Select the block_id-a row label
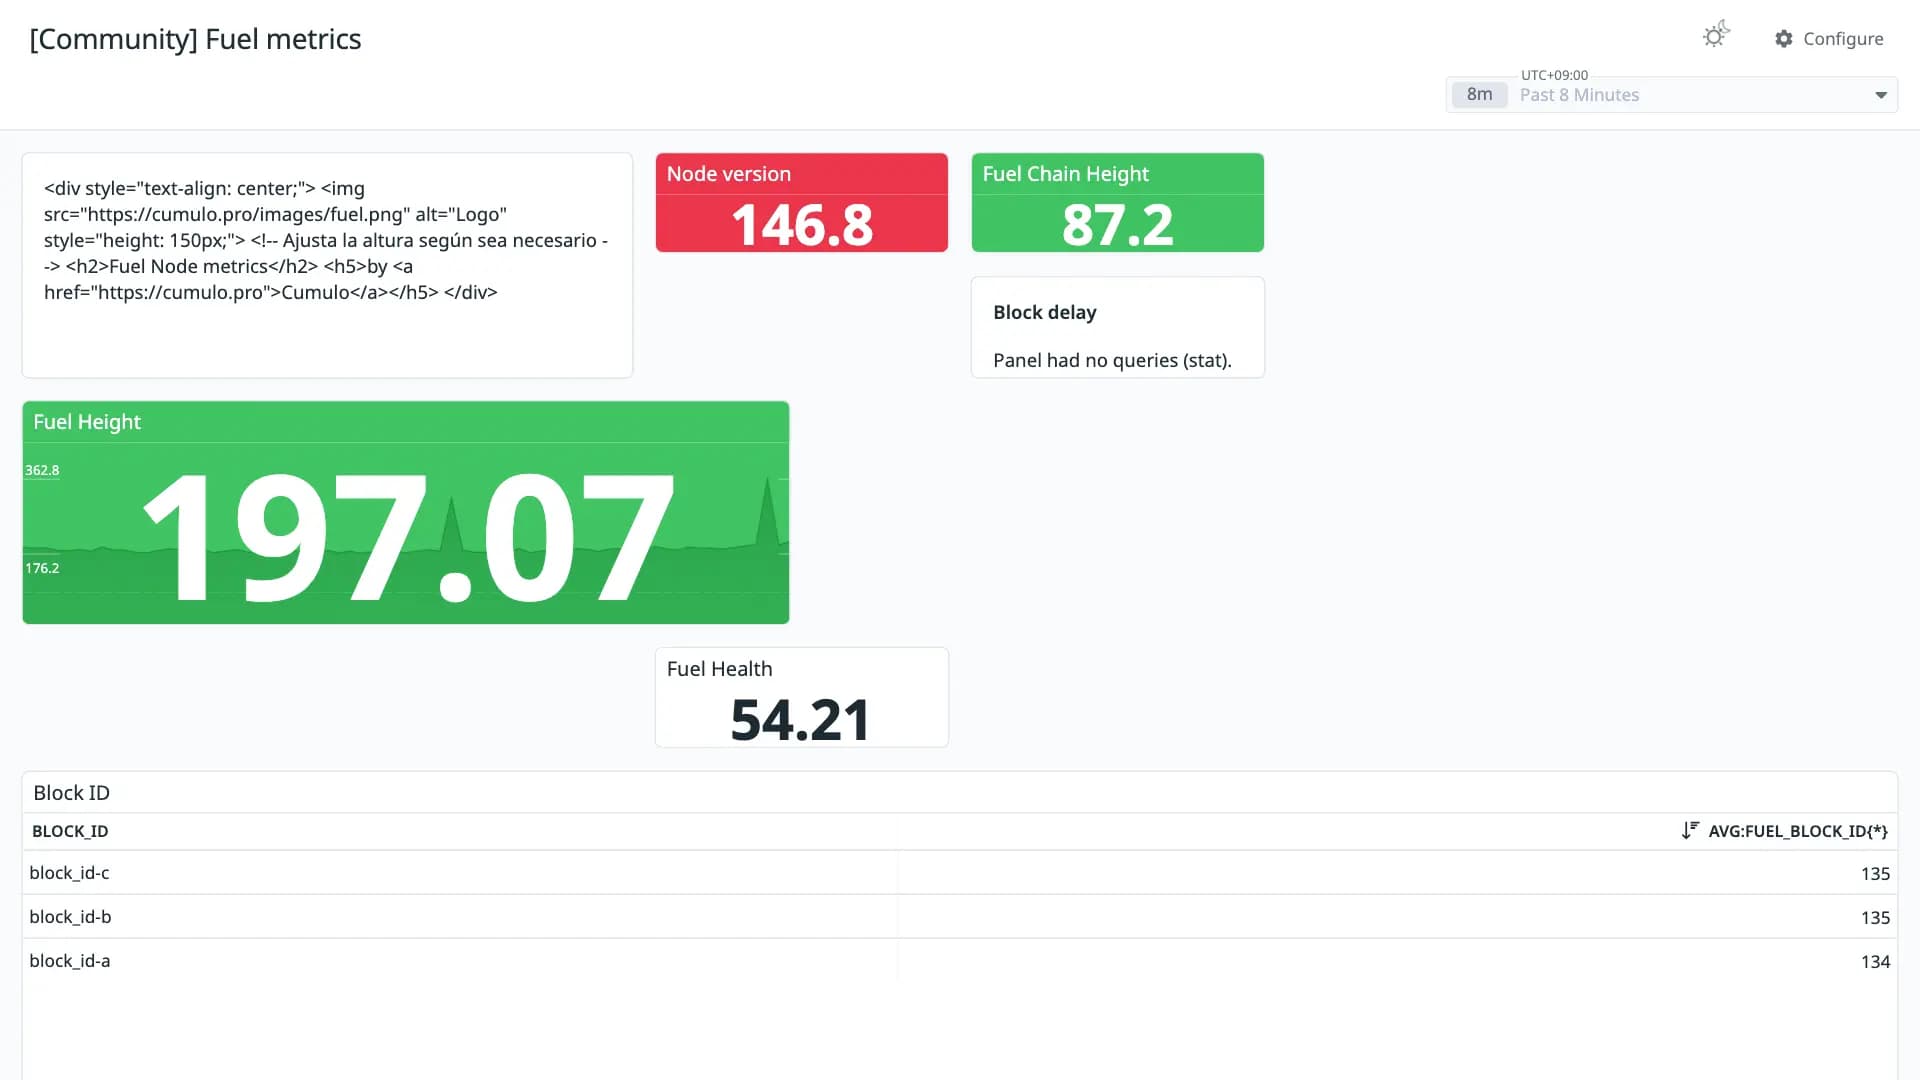 click(69, 961)
